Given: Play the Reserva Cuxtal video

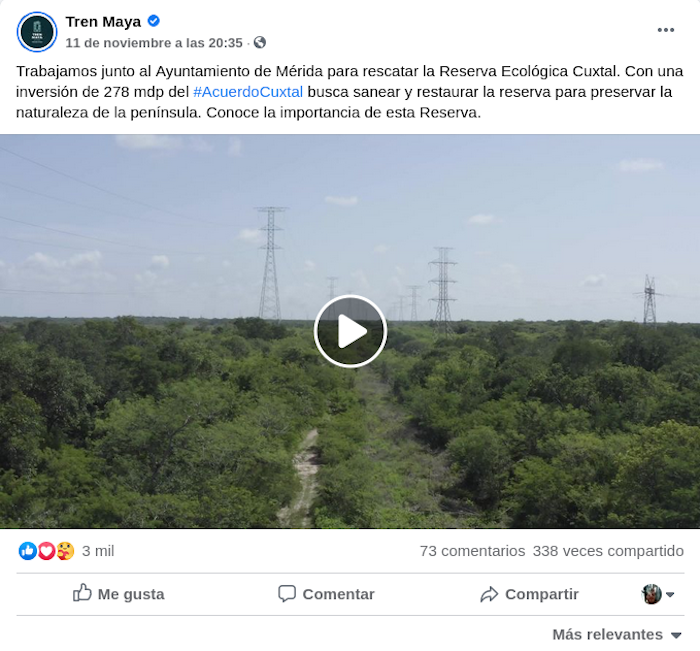Looking at the screenshot, I should [350, 331].
